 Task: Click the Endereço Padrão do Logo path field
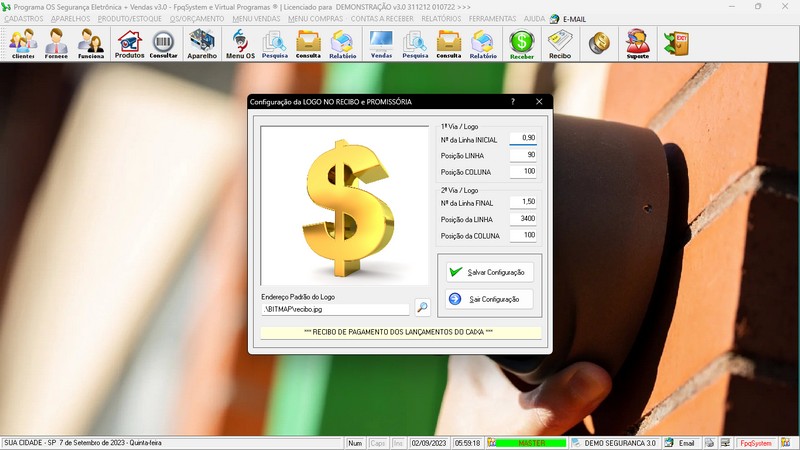[x=335, y=309]
